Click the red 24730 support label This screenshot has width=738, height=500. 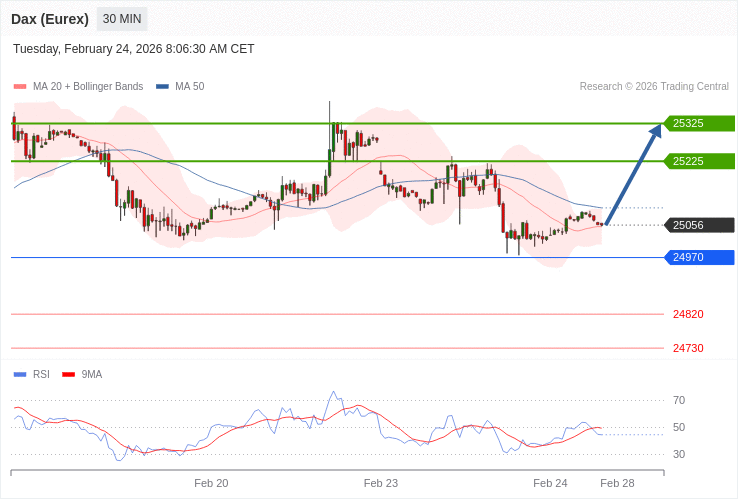[x=688, y=348]
